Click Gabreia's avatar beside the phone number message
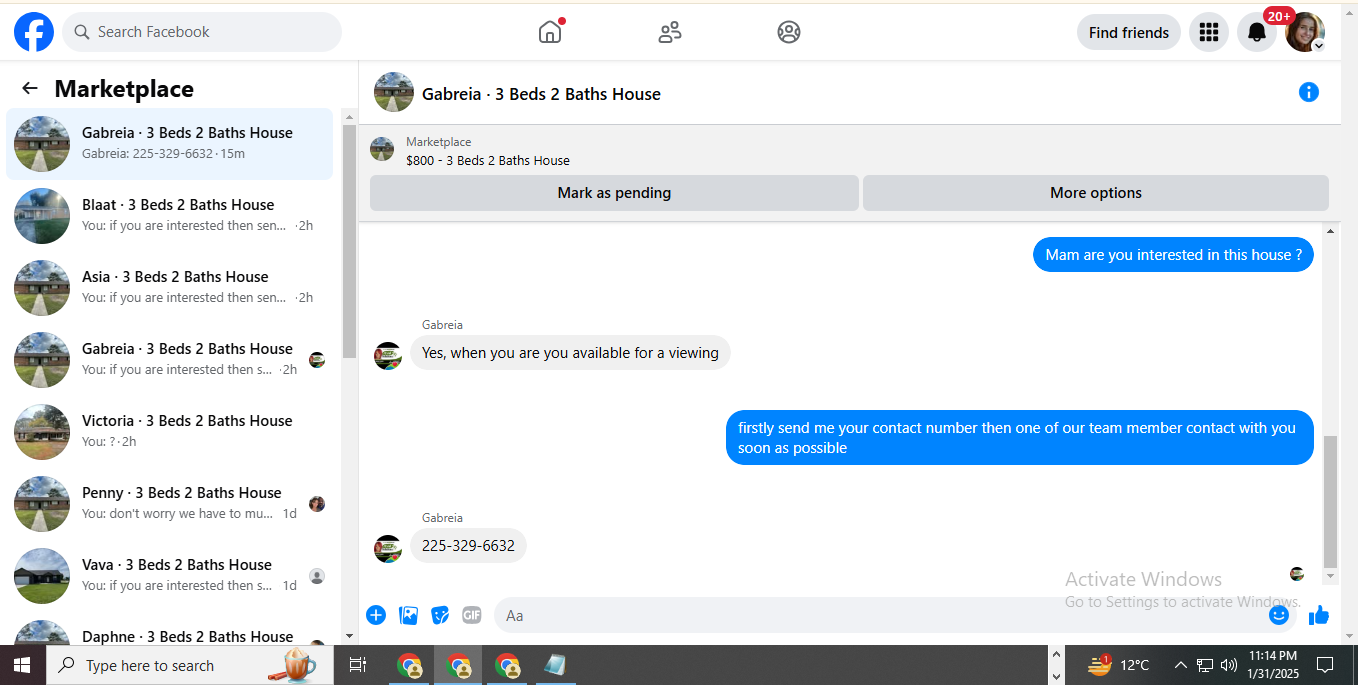 tap(388, 549)
